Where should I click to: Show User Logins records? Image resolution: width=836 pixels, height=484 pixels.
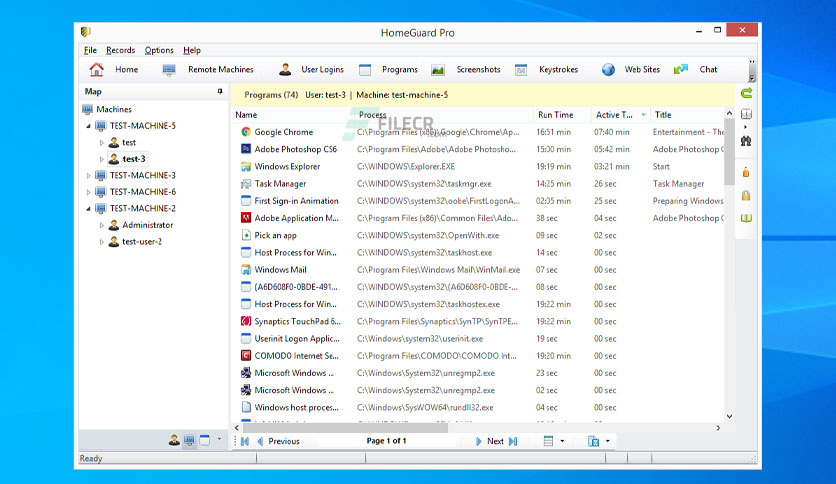(311, 69)
